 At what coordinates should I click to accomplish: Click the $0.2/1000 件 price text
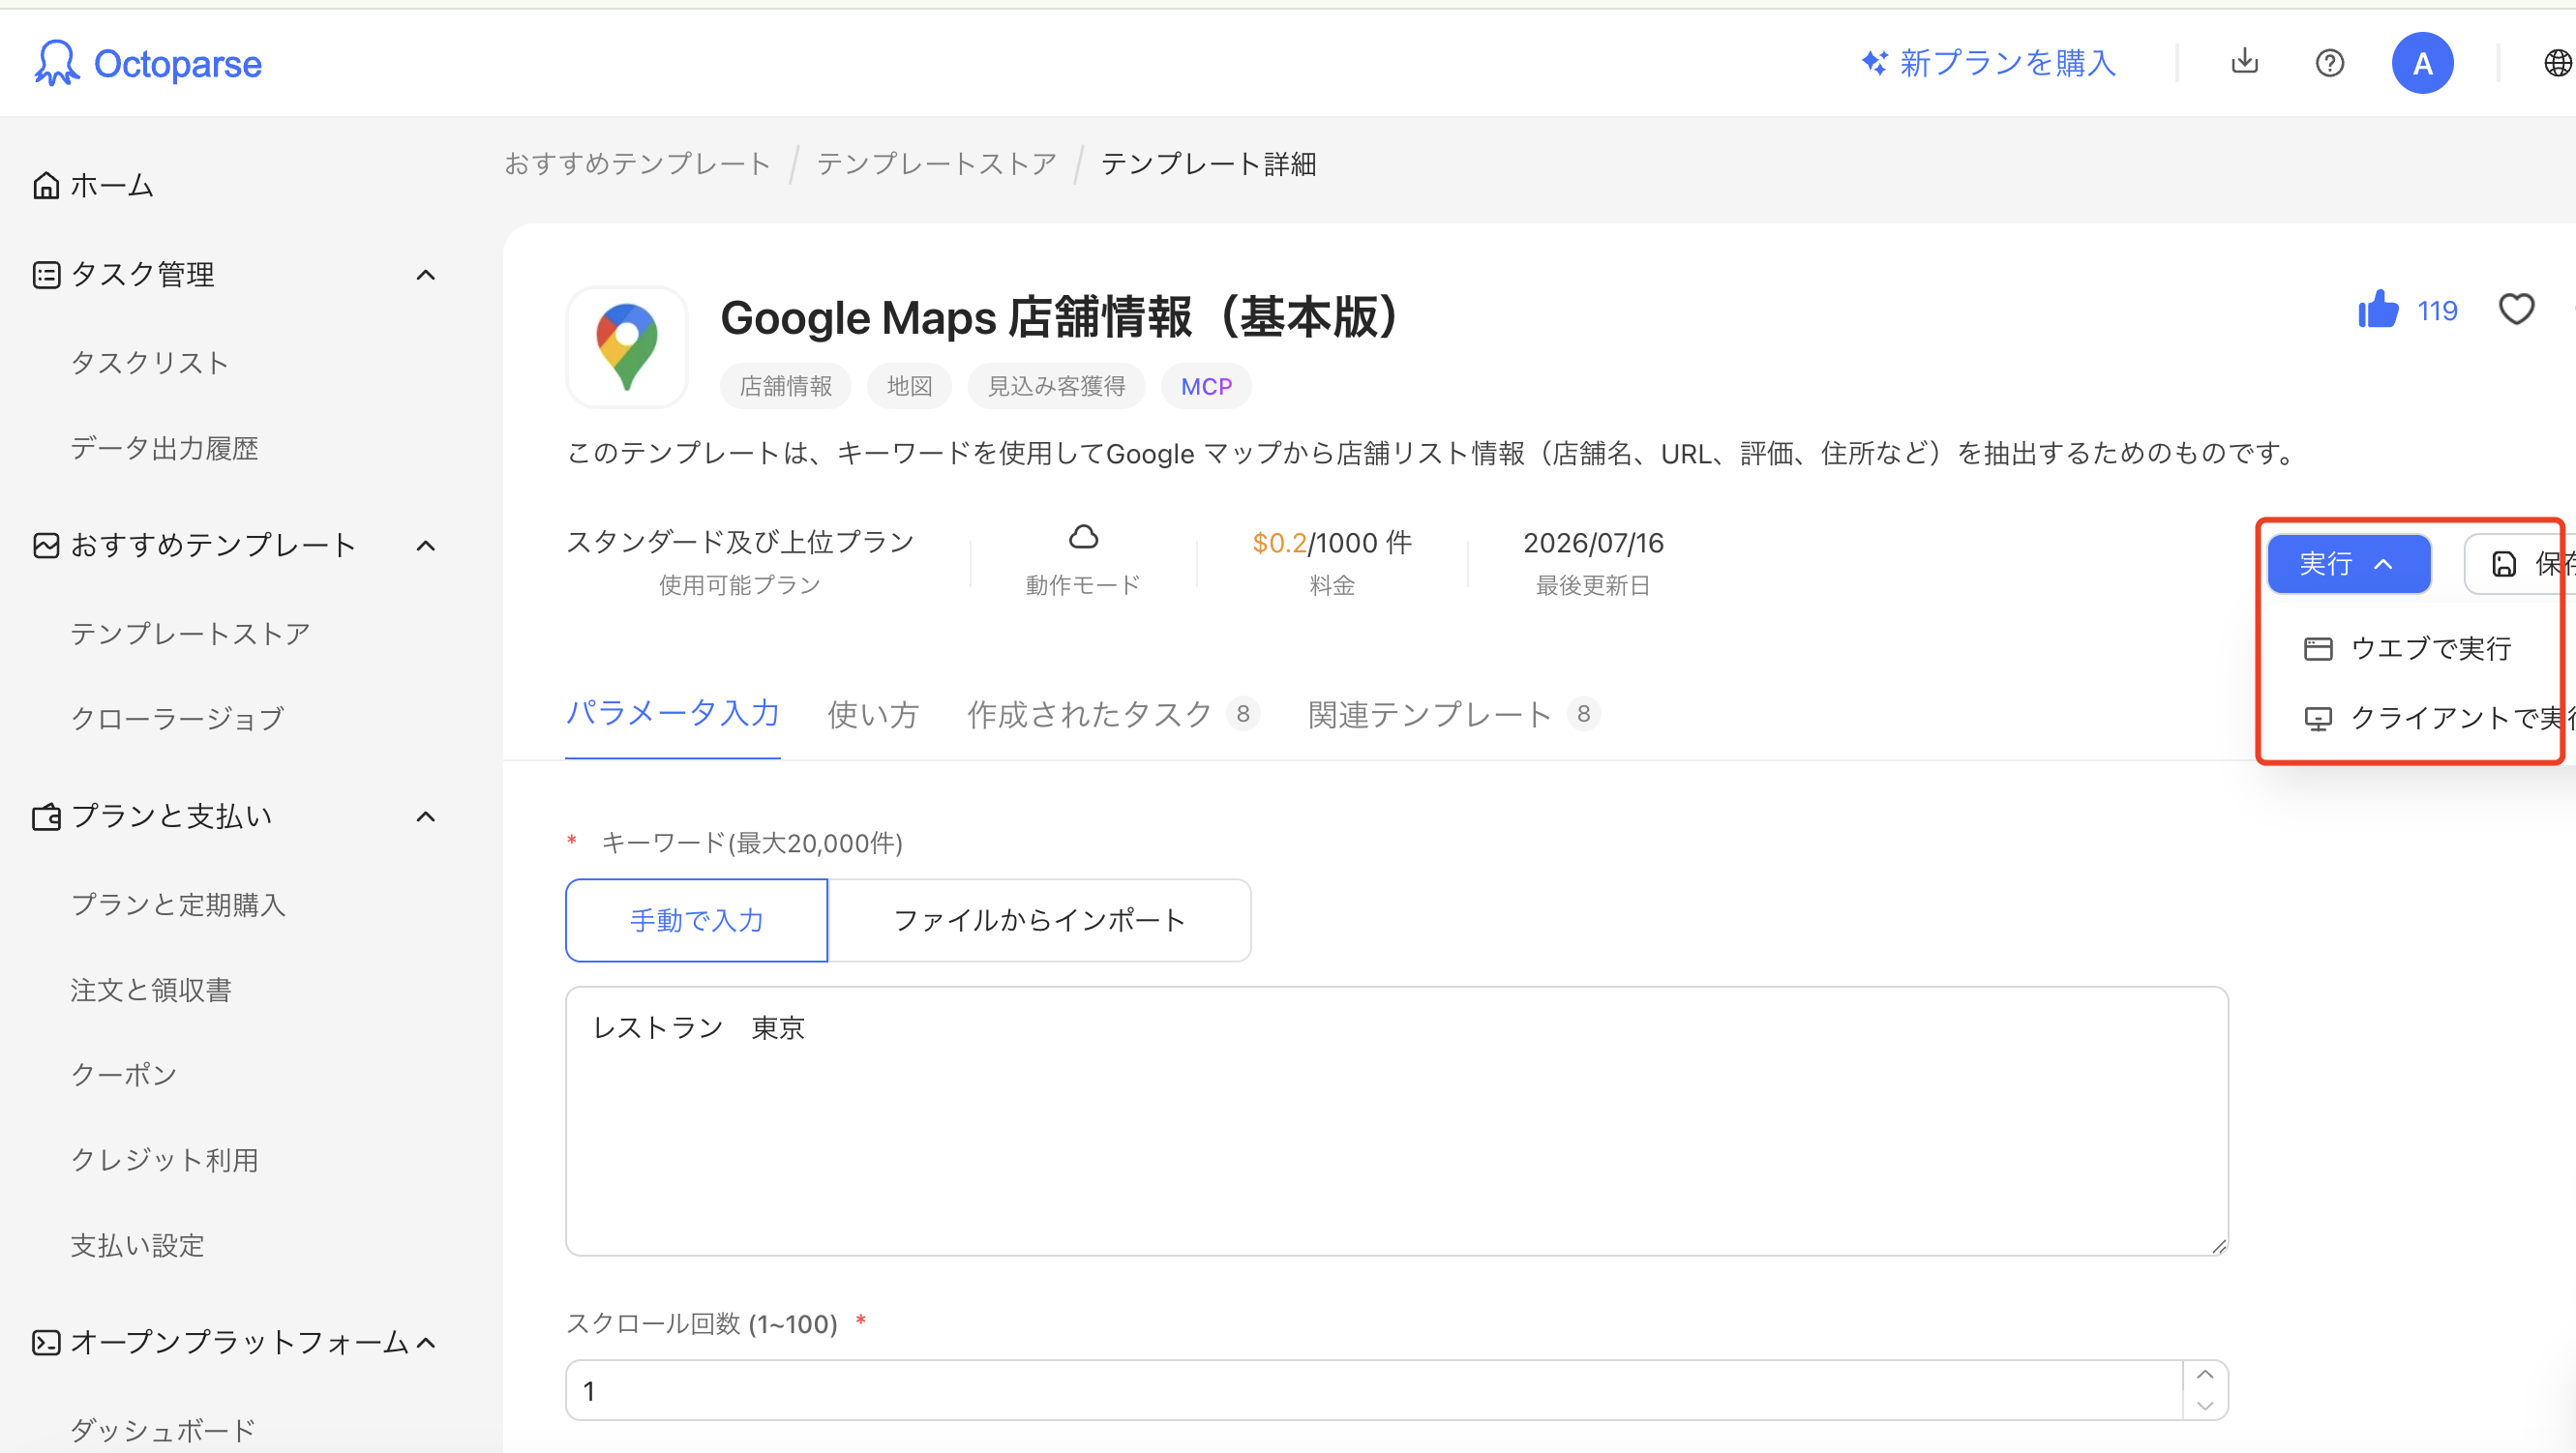tap(1331, 543)
